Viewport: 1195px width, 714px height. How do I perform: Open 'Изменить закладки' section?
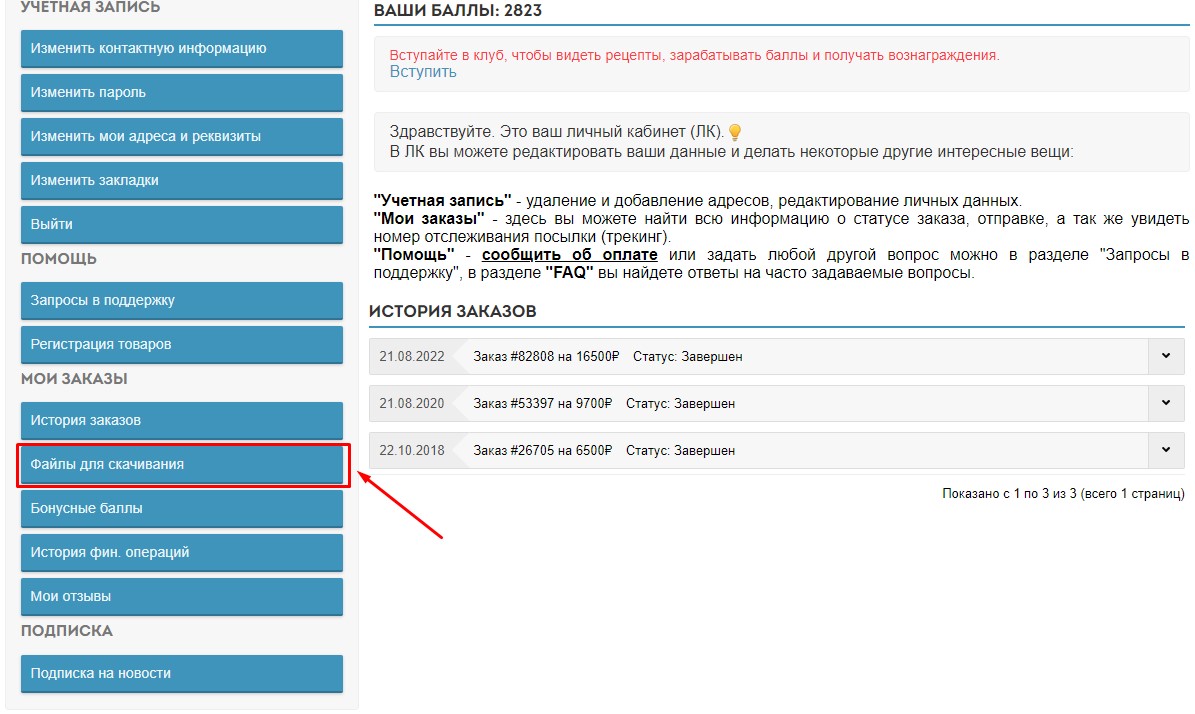182,180
